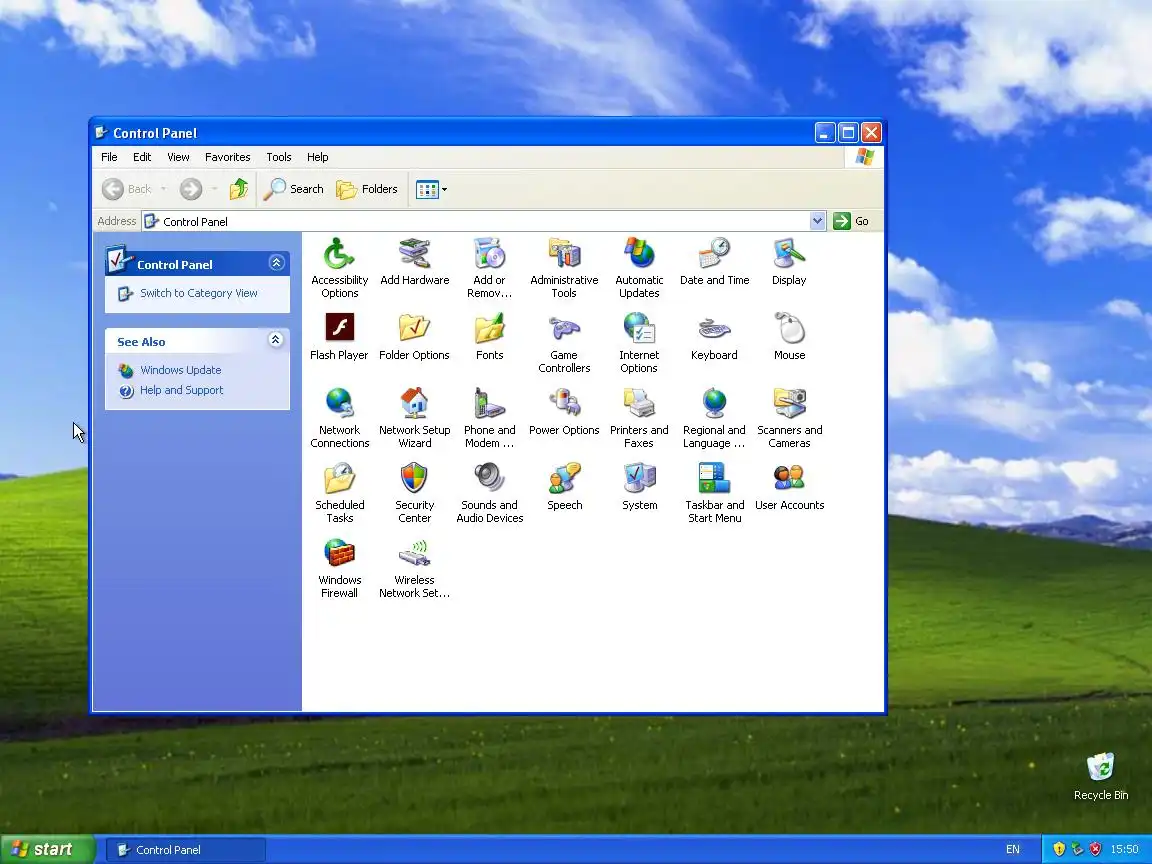Toggle the Folders pane button
Viewport: 1152px width, 864px height.
tap(367, 189)
